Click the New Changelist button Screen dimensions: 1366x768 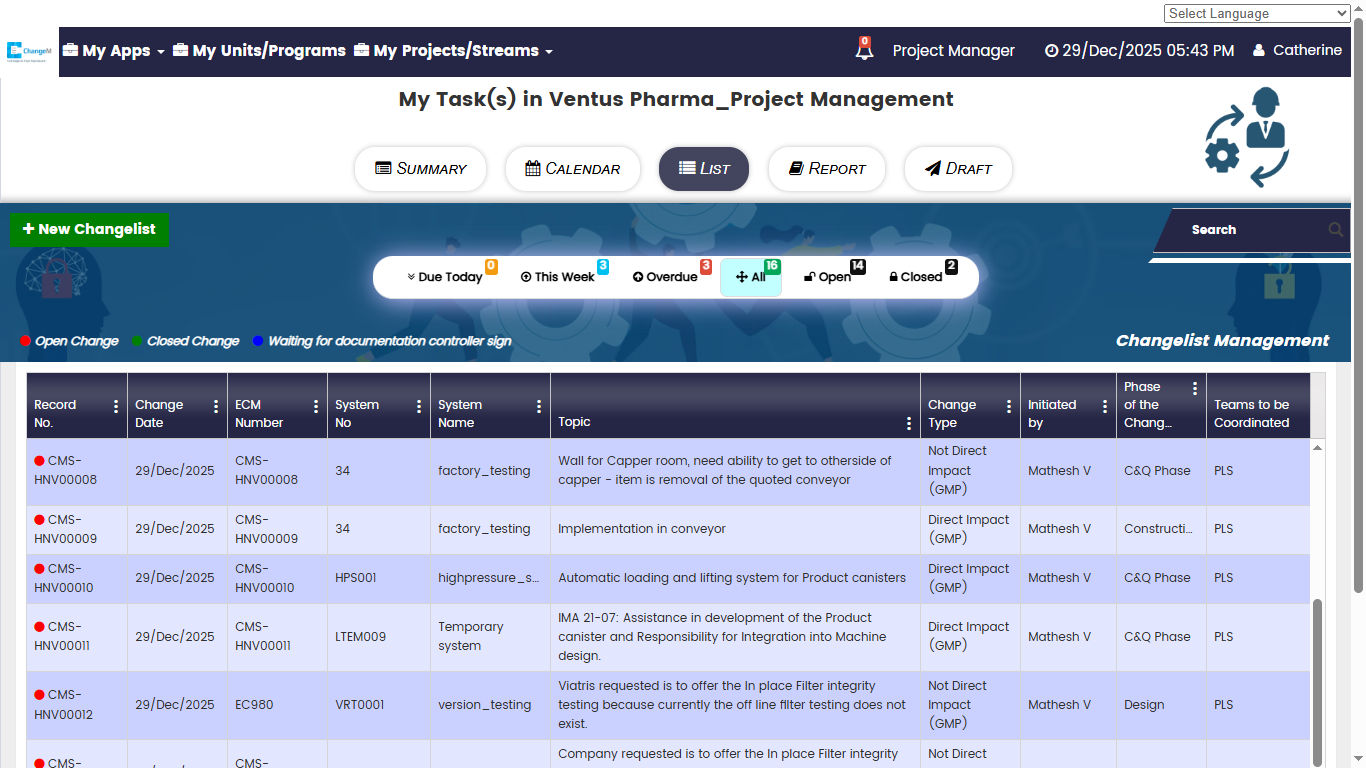click(89, 230)
